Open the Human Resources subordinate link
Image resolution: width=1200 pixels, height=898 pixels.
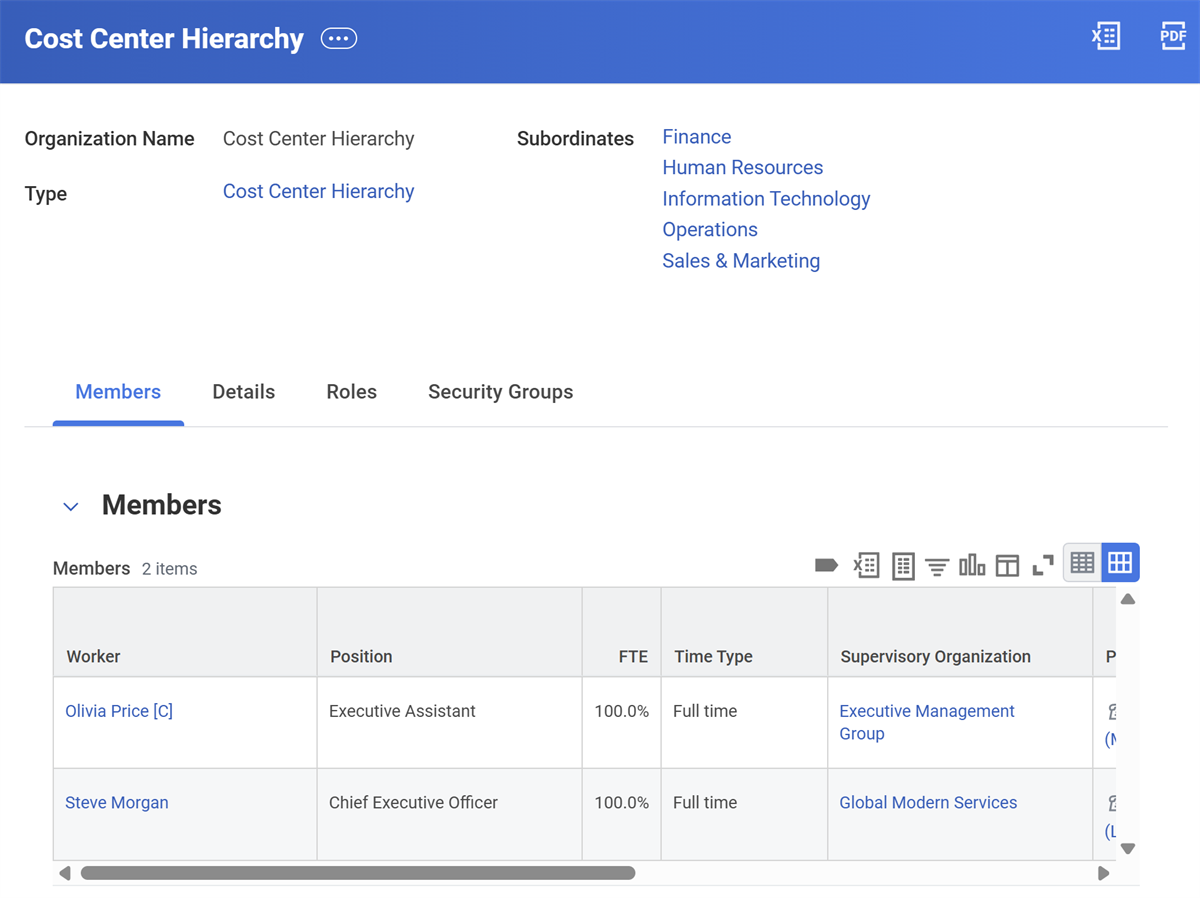click(743, 168)
